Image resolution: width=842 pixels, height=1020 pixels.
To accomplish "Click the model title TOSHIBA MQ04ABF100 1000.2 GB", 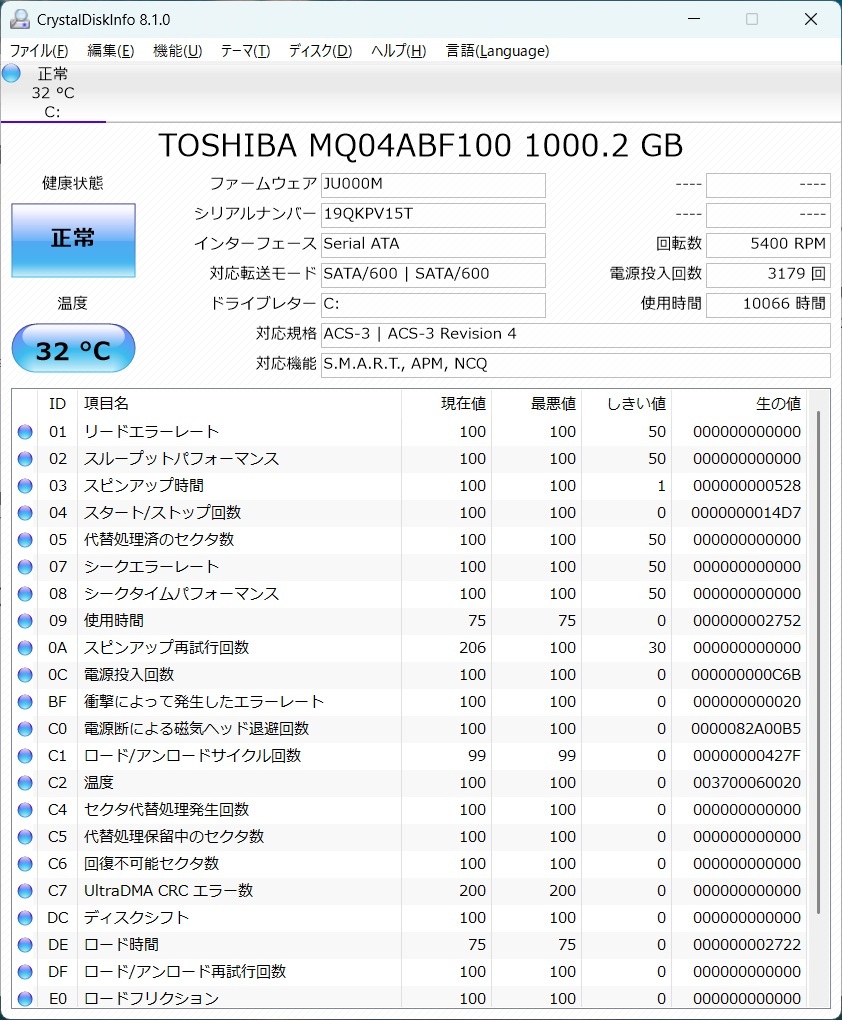I will pyautogui.click(x=421, y=146).
